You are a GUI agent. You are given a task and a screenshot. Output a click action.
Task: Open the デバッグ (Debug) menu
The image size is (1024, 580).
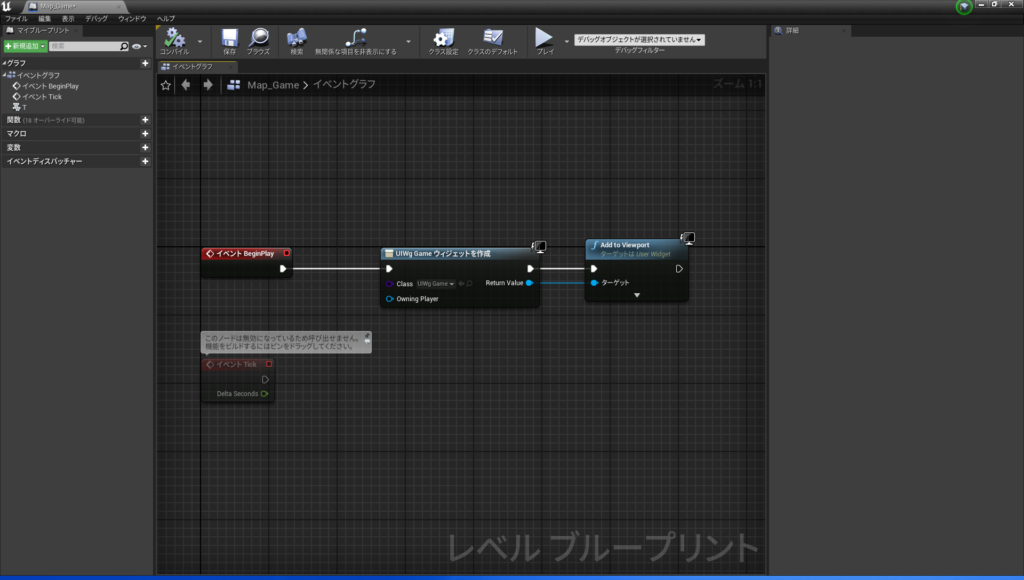coord(96,19)
